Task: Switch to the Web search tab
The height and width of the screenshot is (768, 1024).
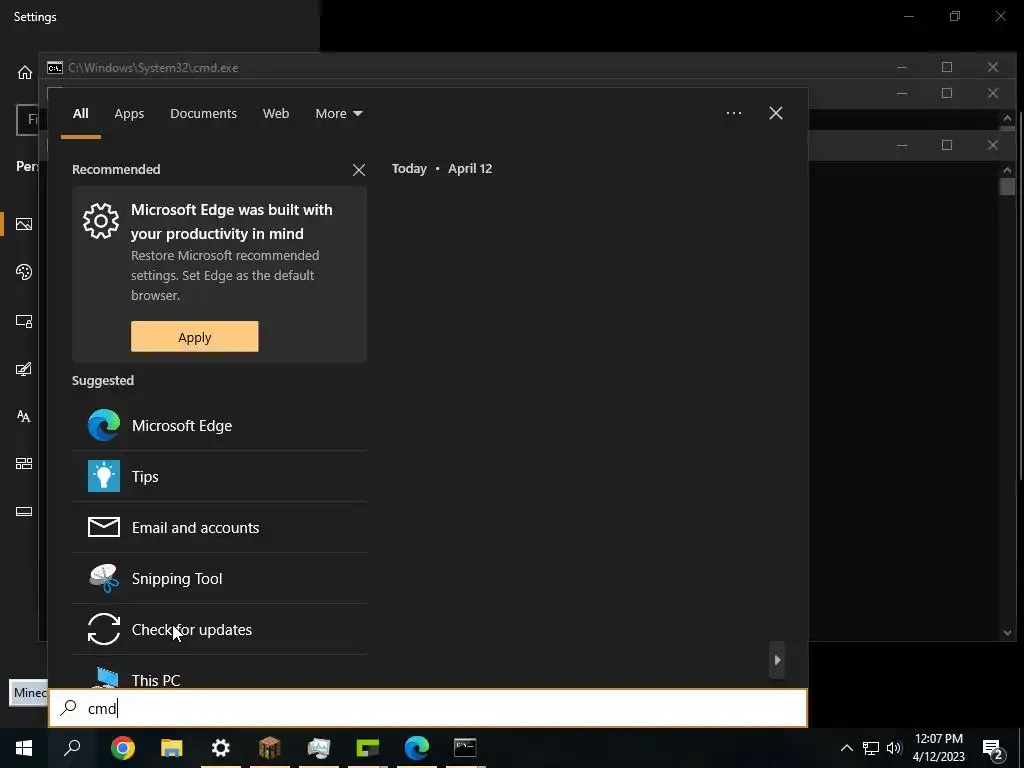Action: point(276,114)
